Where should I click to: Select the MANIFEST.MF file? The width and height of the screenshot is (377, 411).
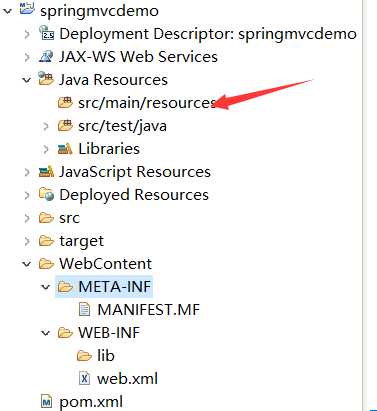[149, 310]
